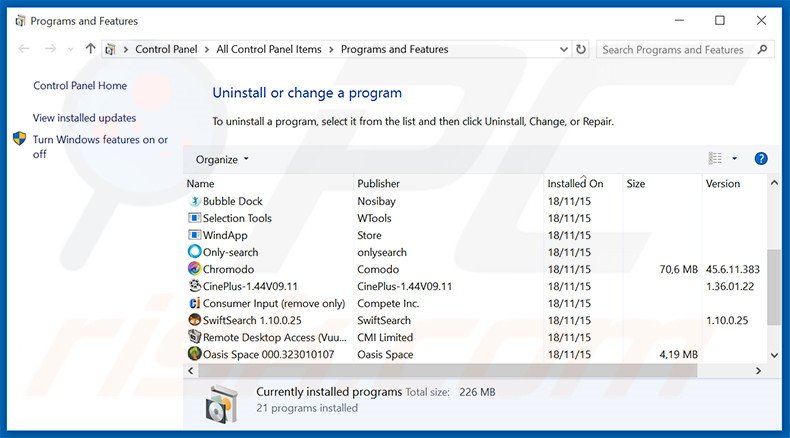
Task: Select the Control Panel breadcrumb
Action: [166, 49]
